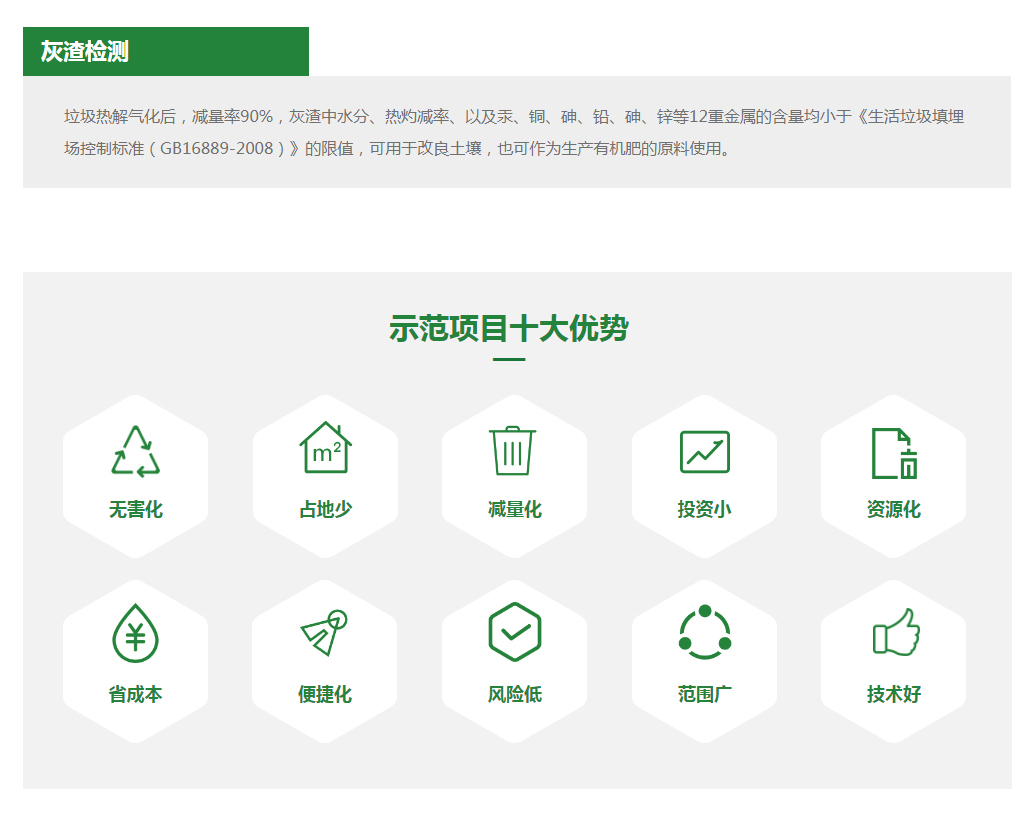Screen dimensions: 1035x813
Task: Click the 资源化 label
Action: pyautogui.click(x=893, y=510)
